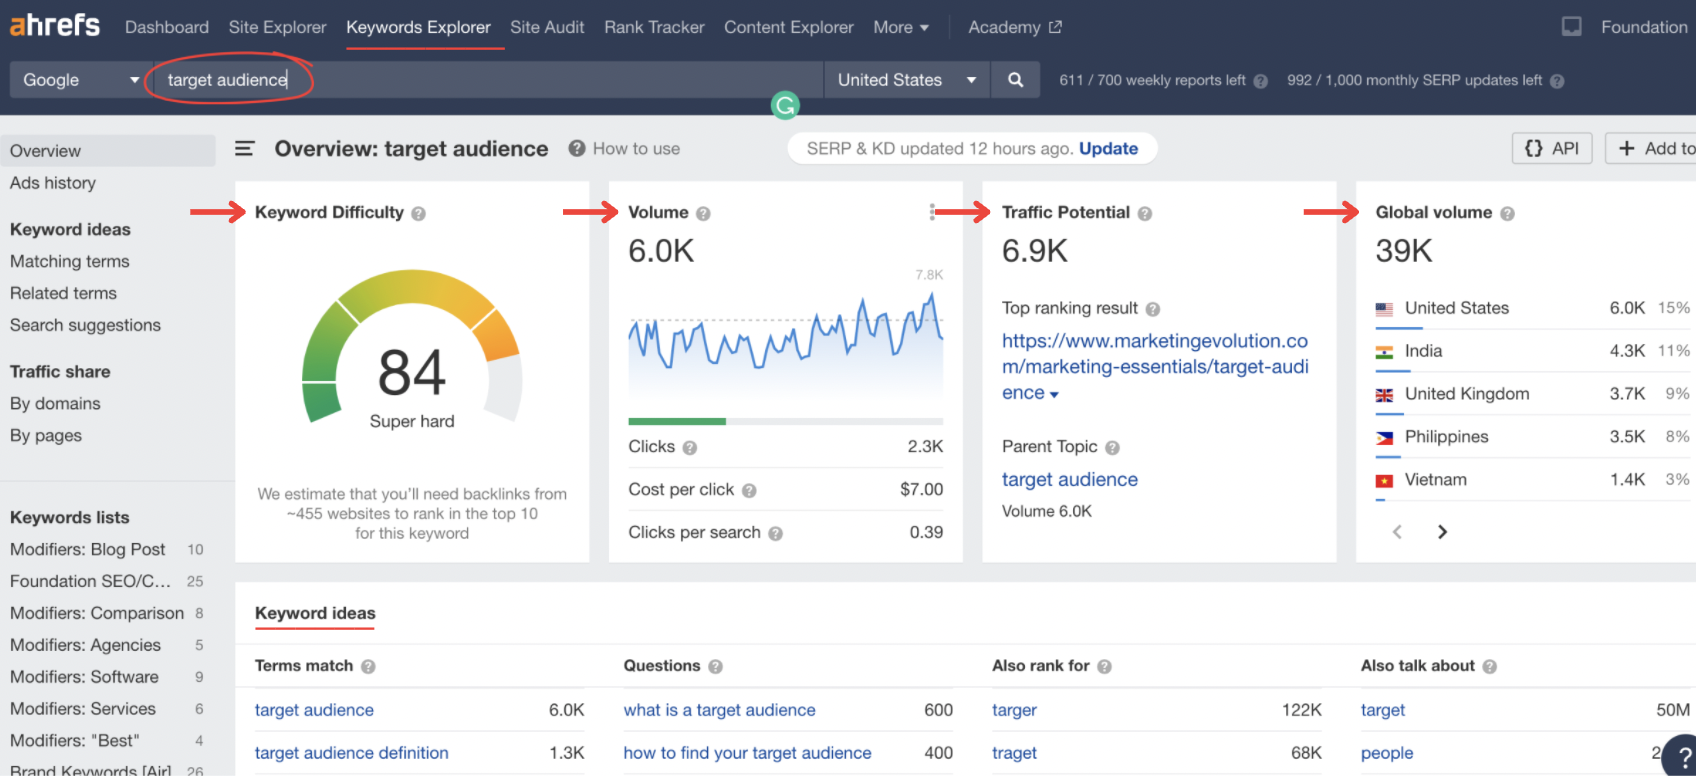Show next page of global volume countries

(x=1442, y=532)
